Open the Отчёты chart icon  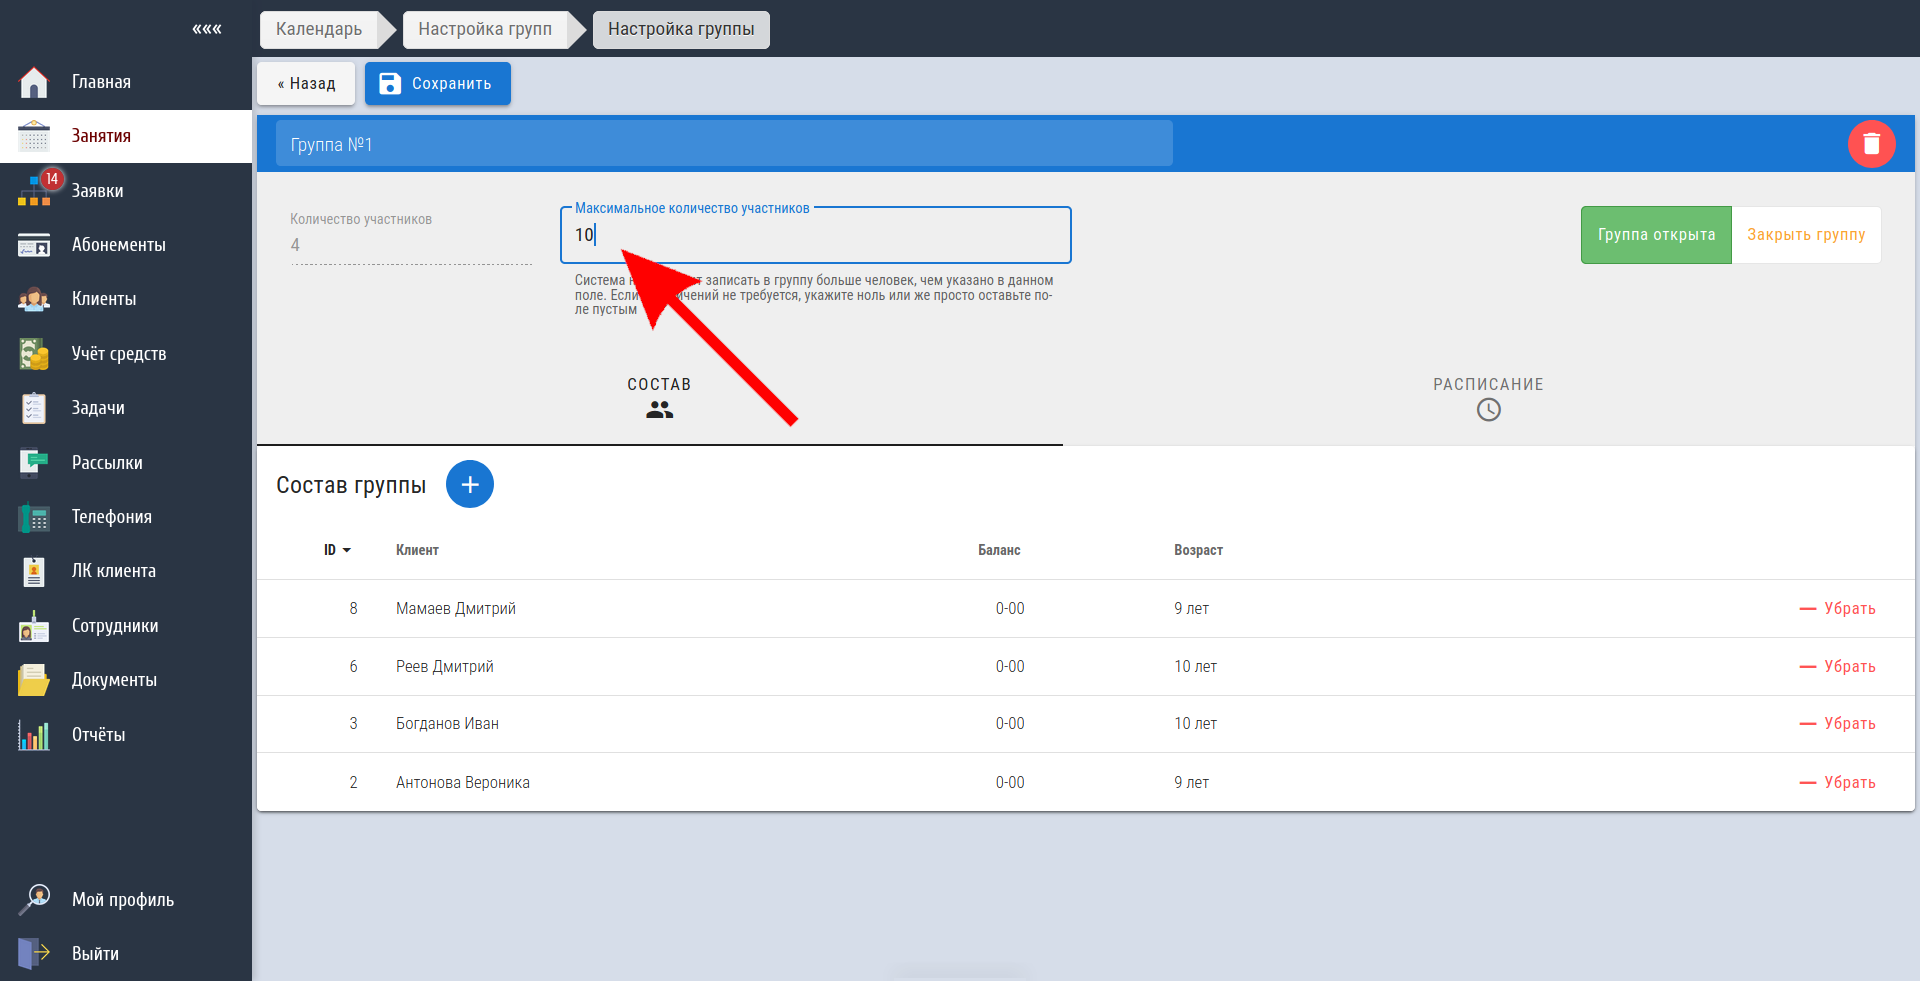click(x=34, y=735)
